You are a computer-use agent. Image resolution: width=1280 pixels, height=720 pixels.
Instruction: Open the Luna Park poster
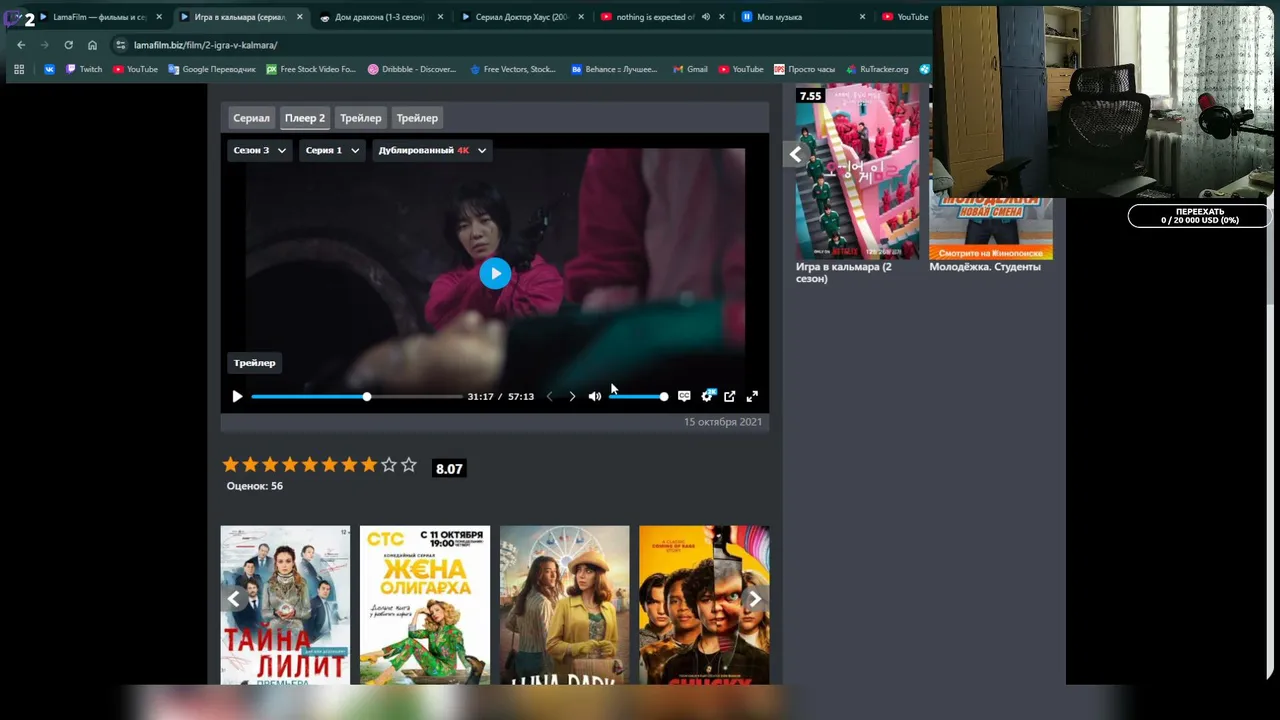[x=565, y=605]
